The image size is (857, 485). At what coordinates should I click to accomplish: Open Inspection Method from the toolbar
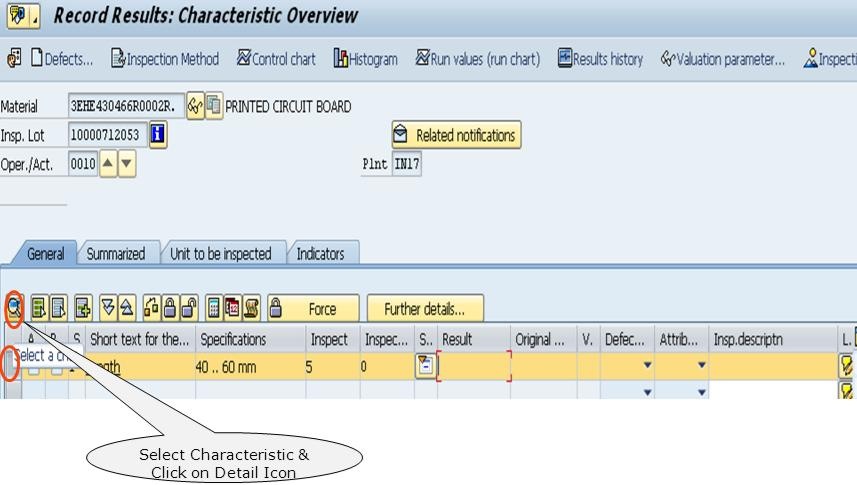(x=165, y=59)
